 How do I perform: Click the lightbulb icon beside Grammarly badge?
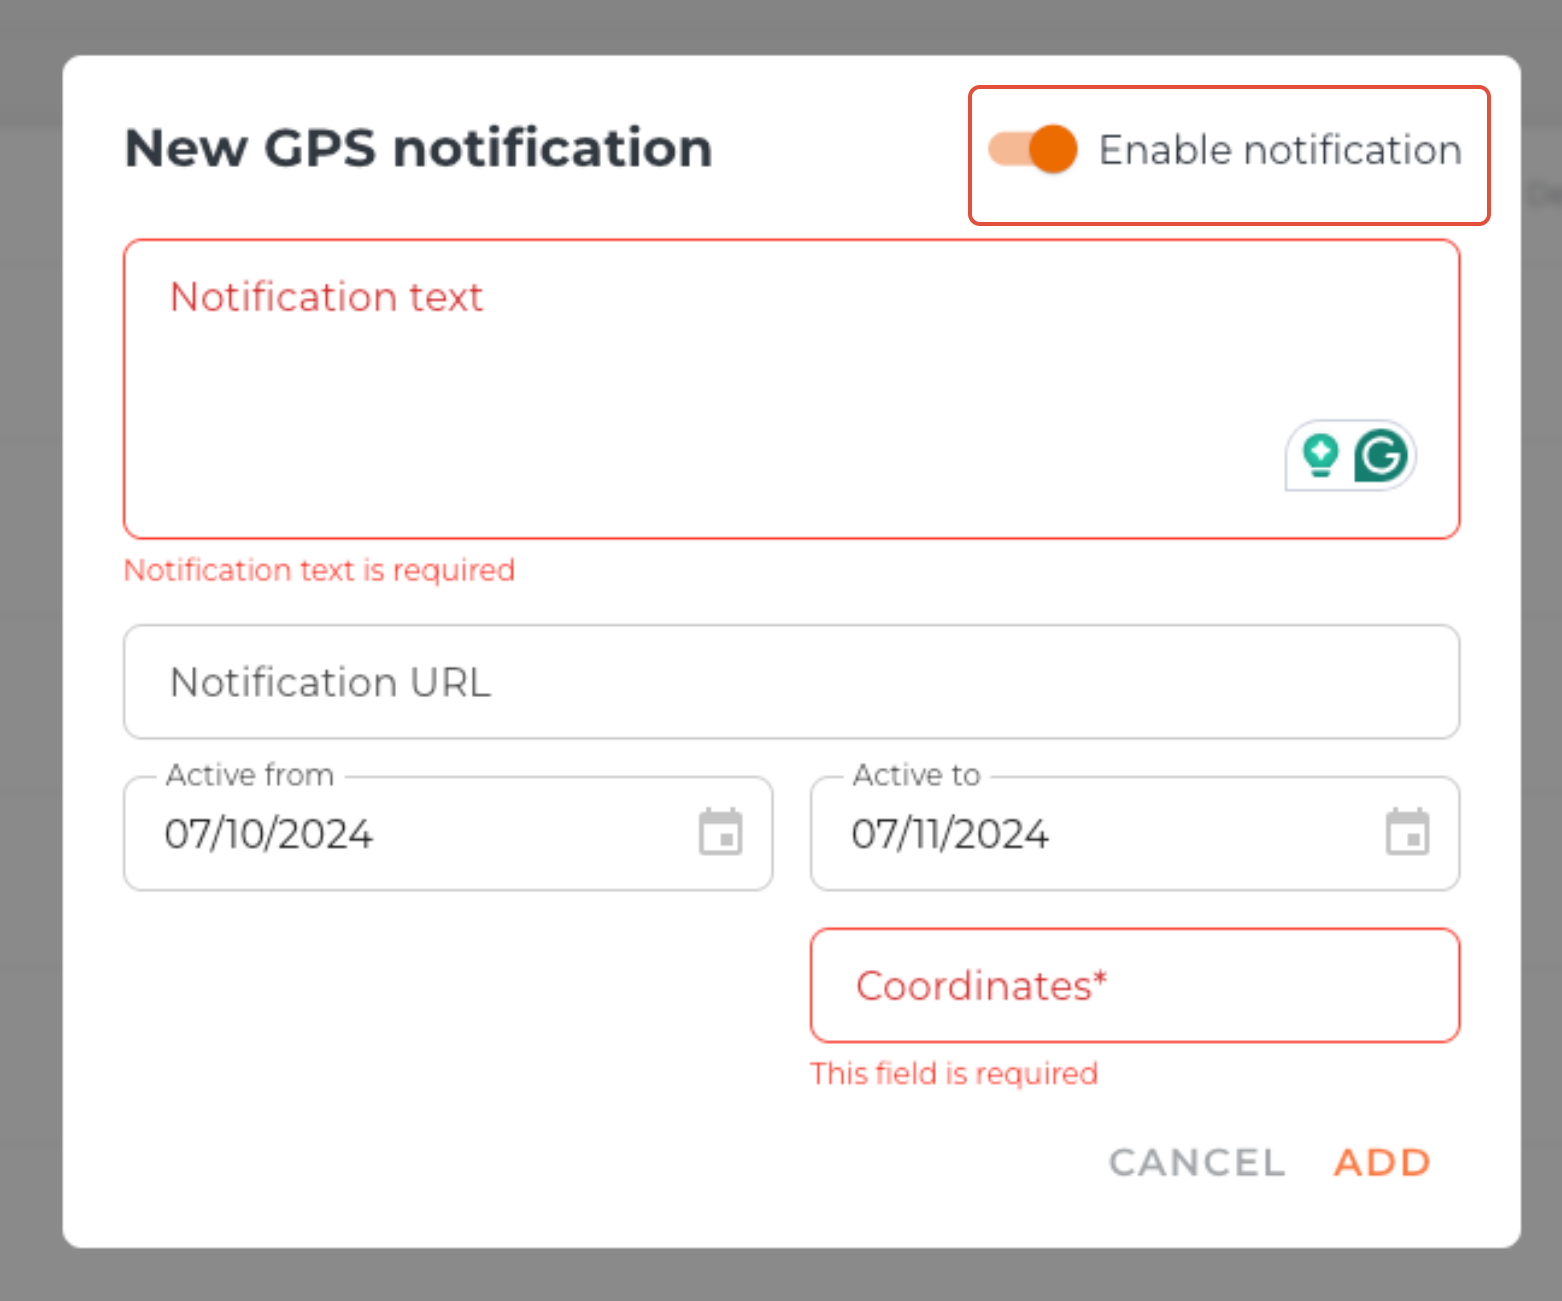pos(1320,455)
